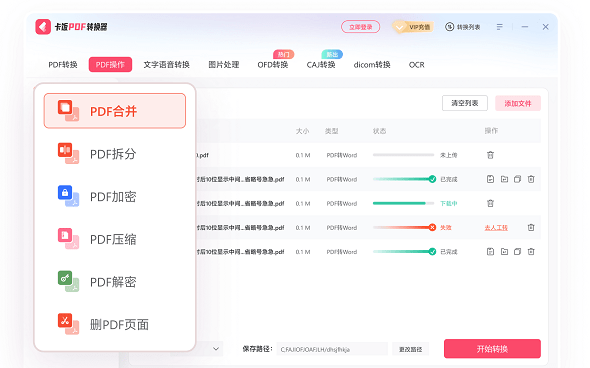The height and width of the screenshot is (368, 590).
Task: Delete the failed 失败 row with trash icon
Action: pos(531,227)
